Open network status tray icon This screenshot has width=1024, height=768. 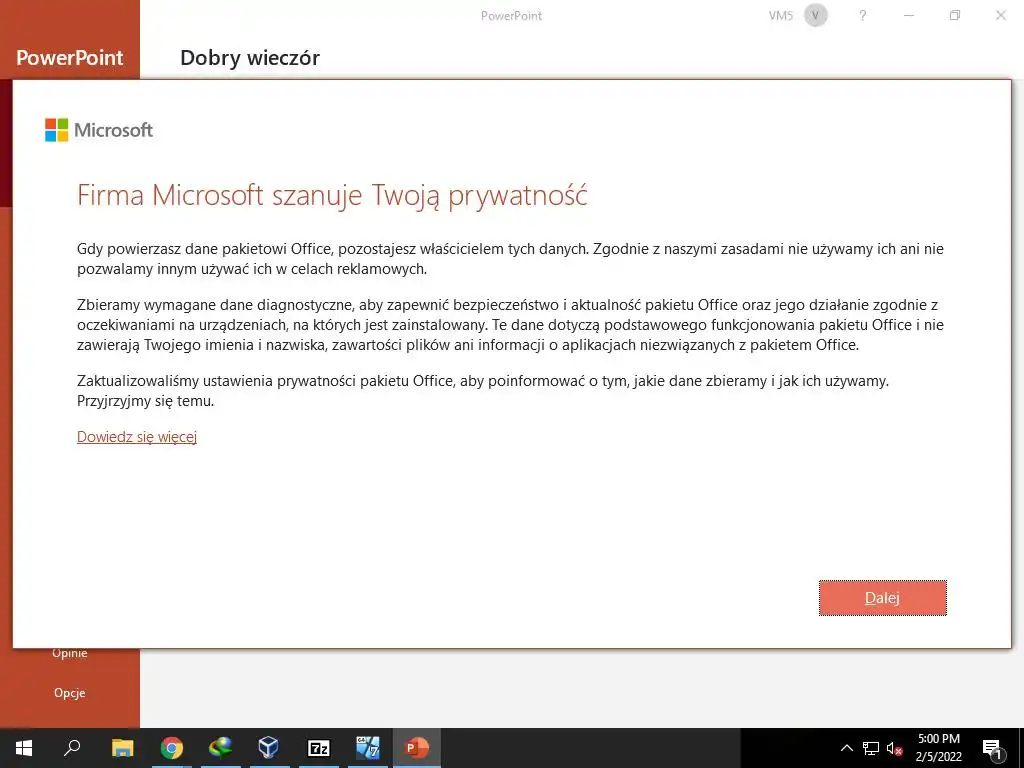click(x=871, y=748)
